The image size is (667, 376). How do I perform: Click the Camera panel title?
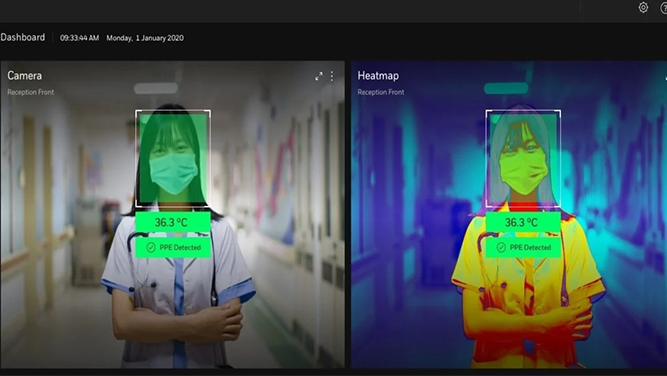click(x=25, y=76)
